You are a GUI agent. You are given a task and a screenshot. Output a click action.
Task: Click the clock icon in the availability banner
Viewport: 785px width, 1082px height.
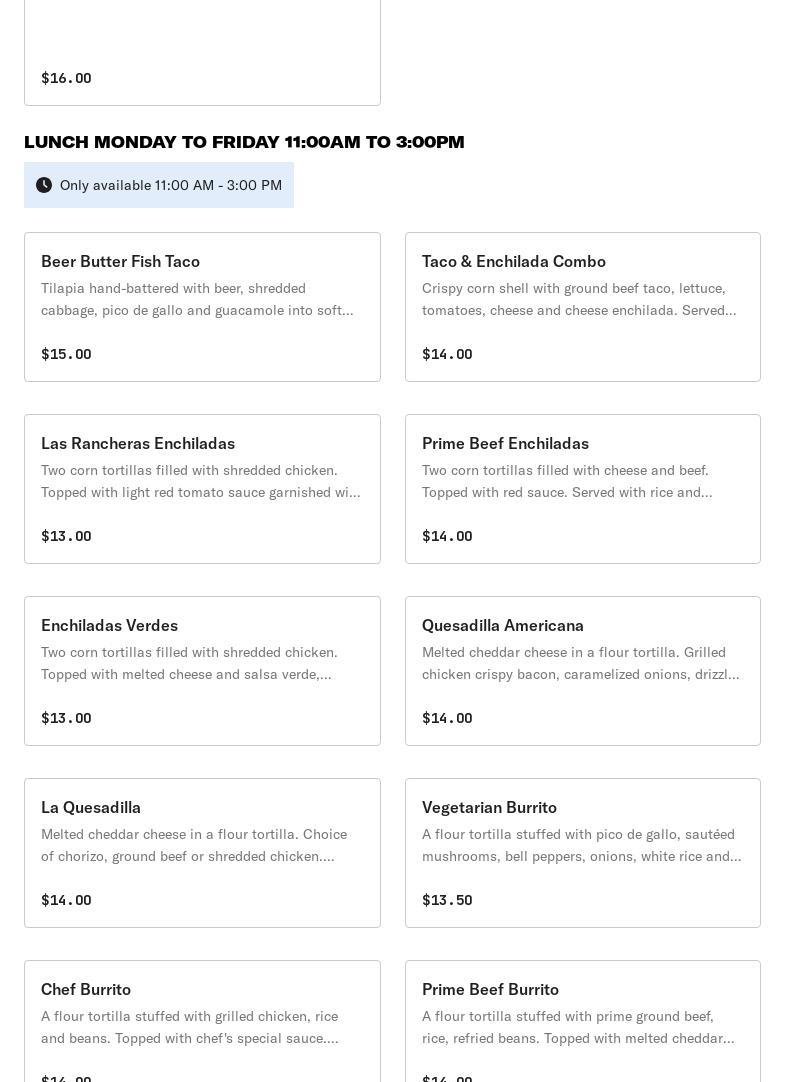44,185
